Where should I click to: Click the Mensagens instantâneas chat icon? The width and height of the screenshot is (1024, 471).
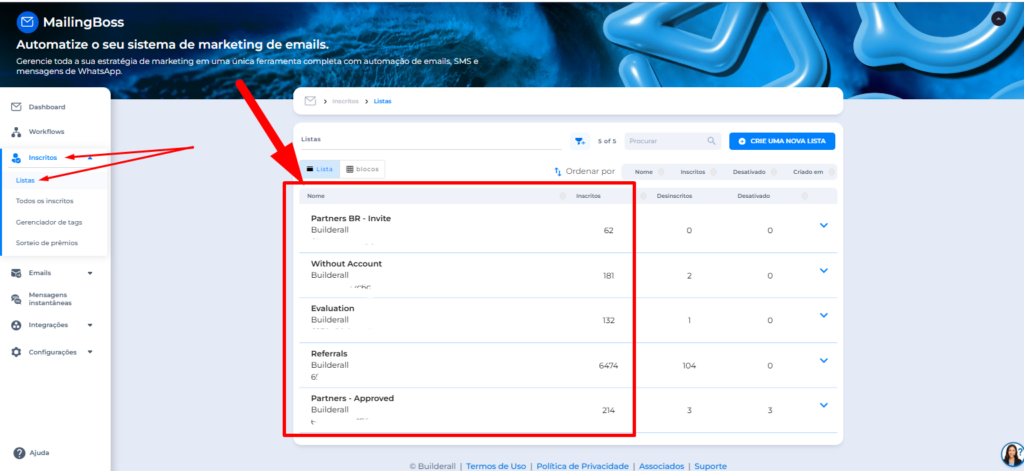pyautogui.click(x=16, y=299)
